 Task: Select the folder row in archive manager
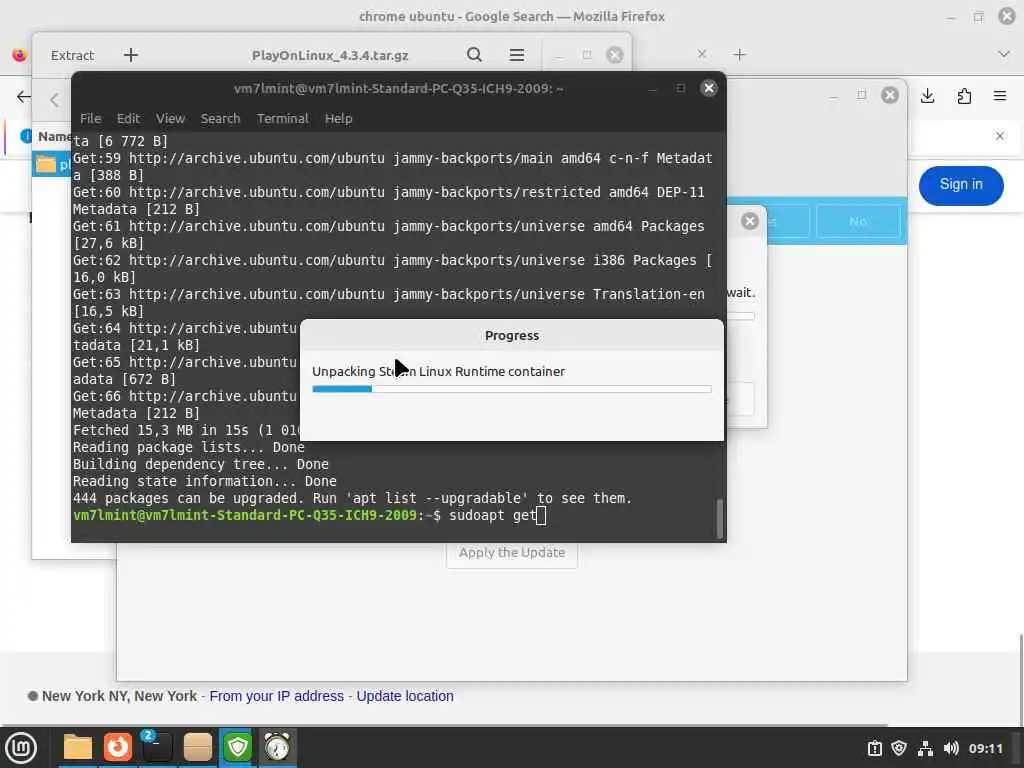[52, 165]
